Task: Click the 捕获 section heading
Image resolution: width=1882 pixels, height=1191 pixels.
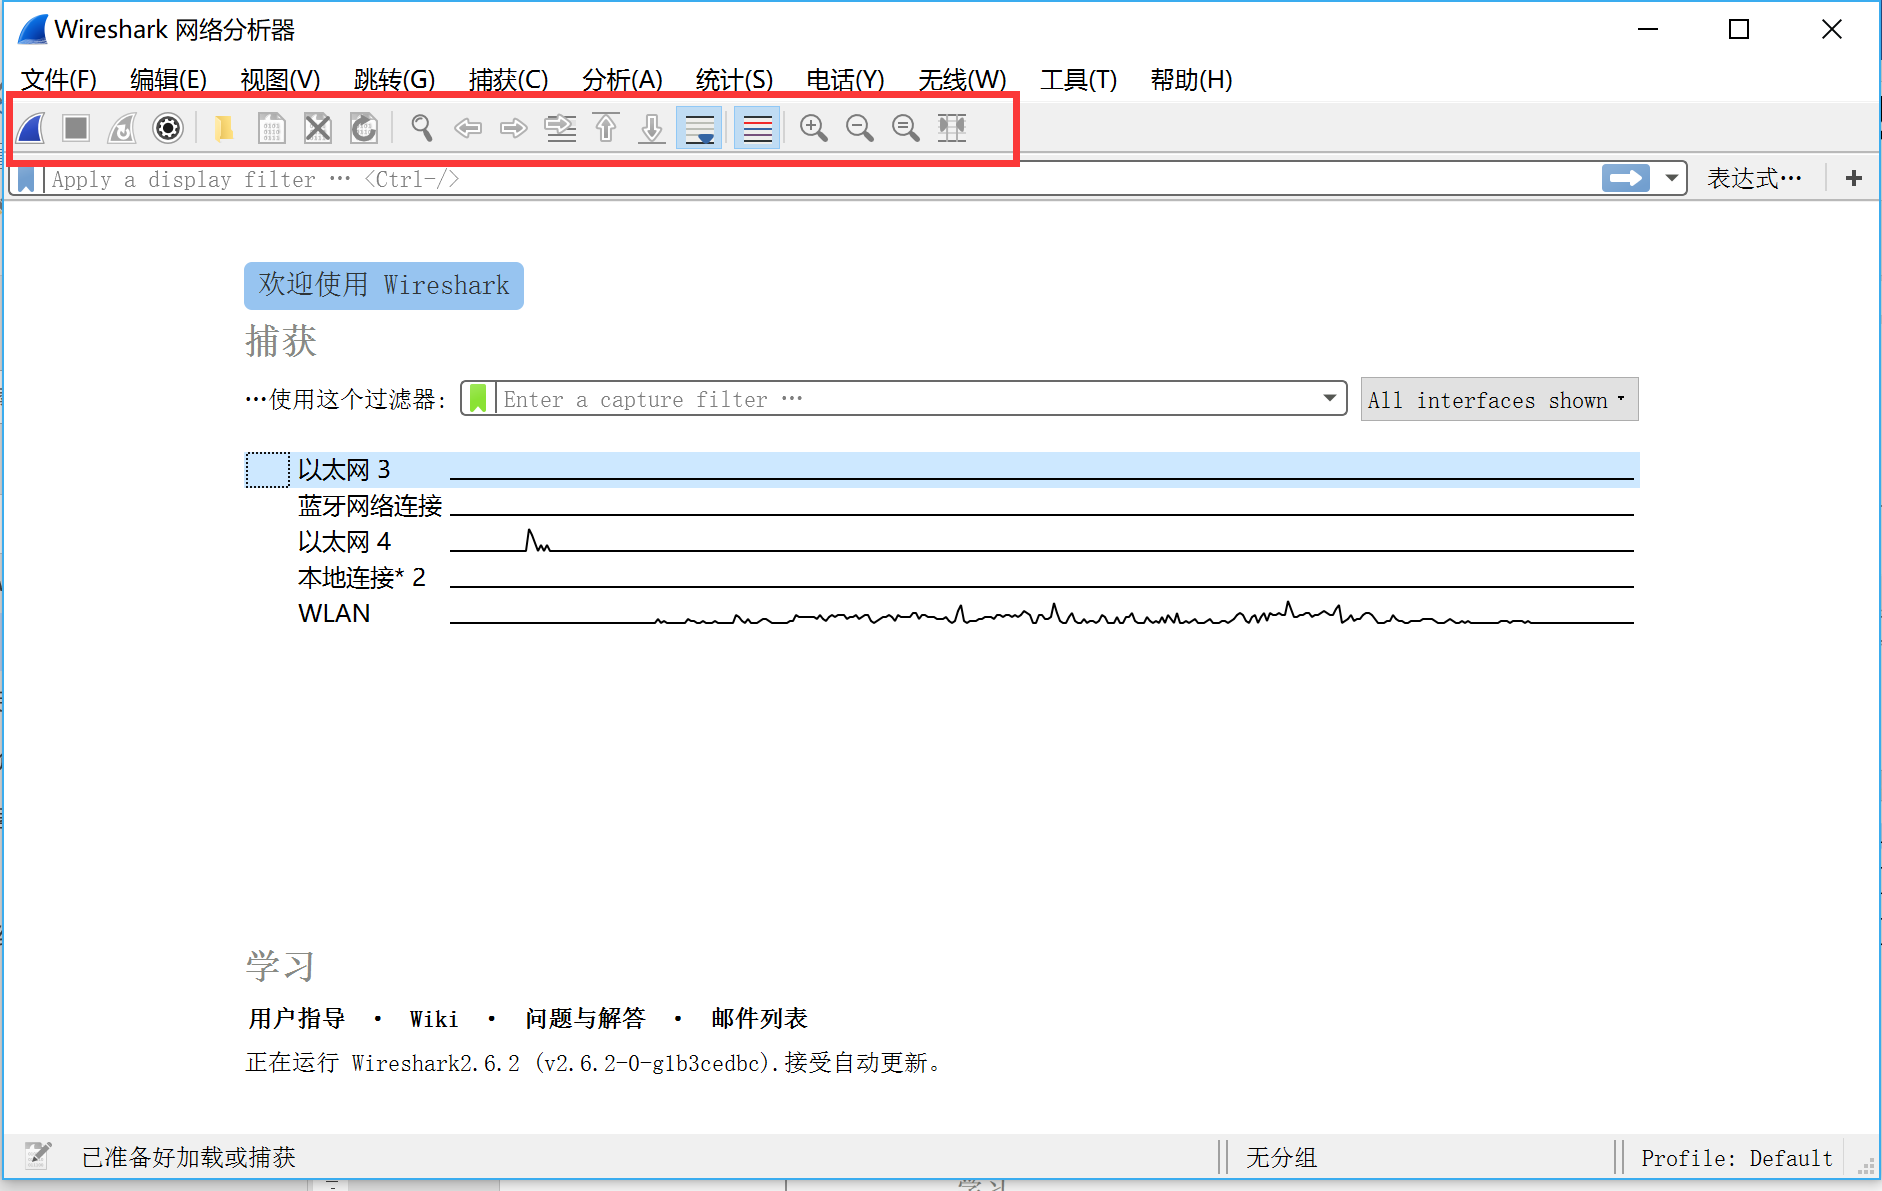Action: tap(281, 341)
